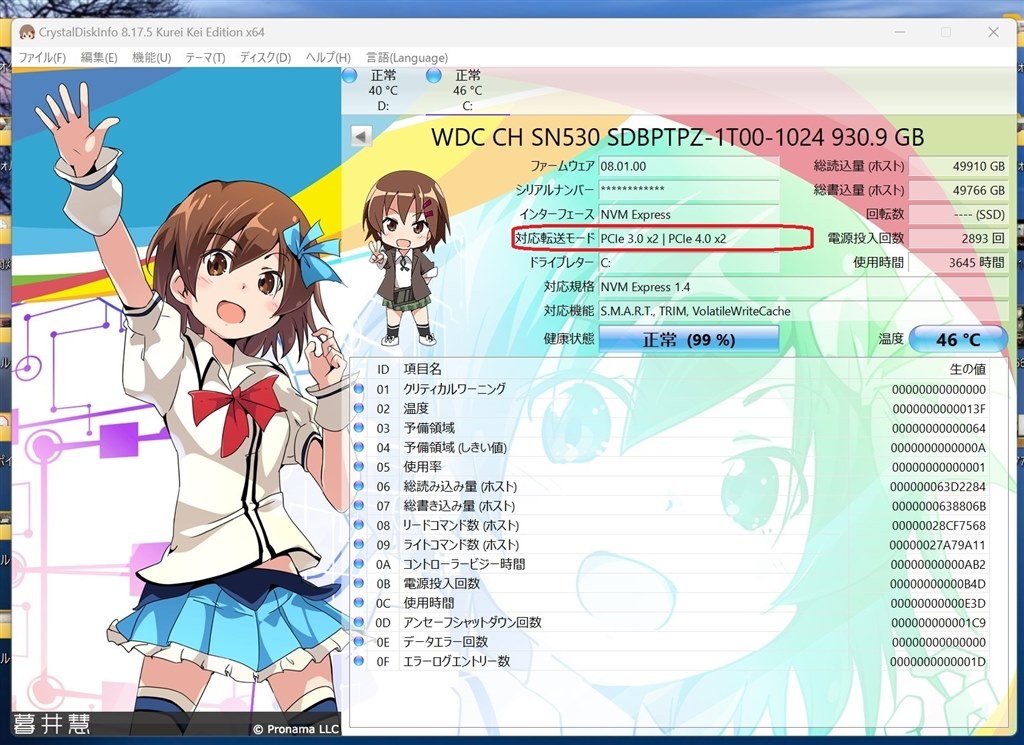1024x745 pixels.
Task: Click the total host writes value 49766 GB
Action: point(958,190)
